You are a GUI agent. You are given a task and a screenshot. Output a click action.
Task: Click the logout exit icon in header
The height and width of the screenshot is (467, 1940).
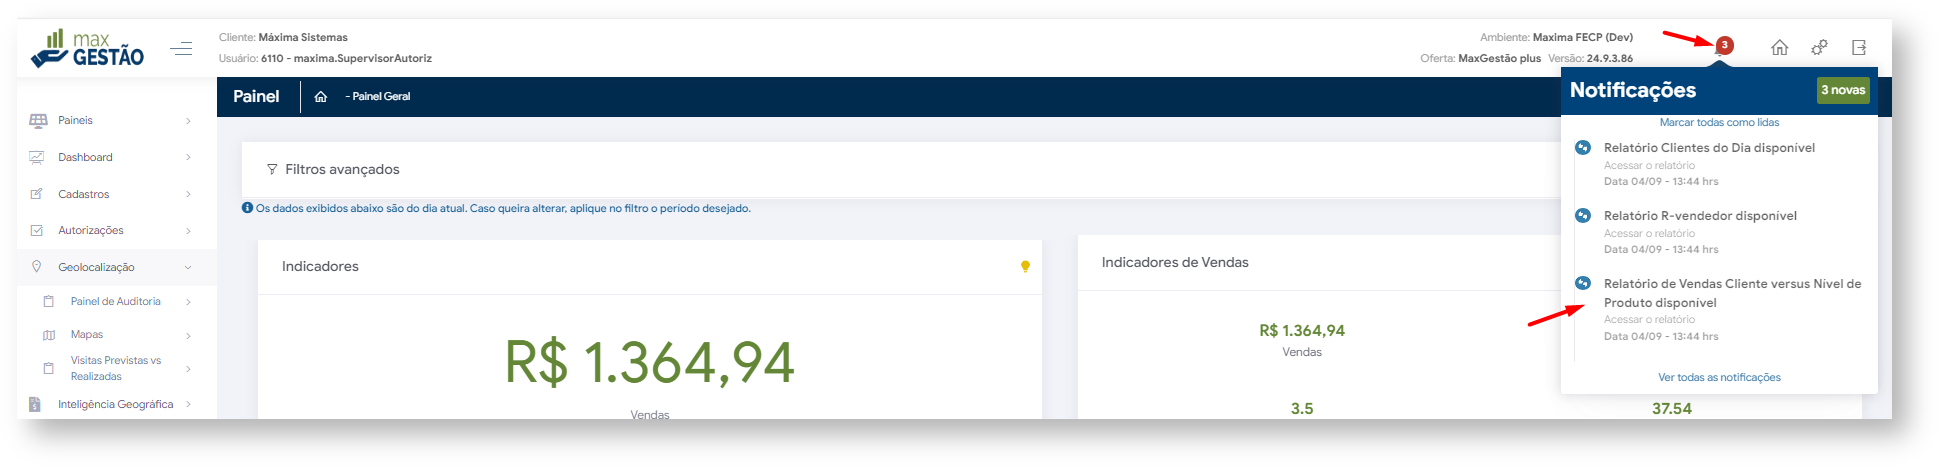pyautogui.click(x=1859, y=47)
